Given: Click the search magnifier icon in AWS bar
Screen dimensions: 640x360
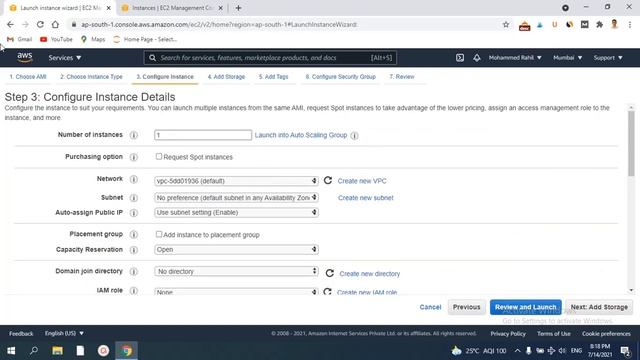Looking at the screenshot, I should 152,58.
